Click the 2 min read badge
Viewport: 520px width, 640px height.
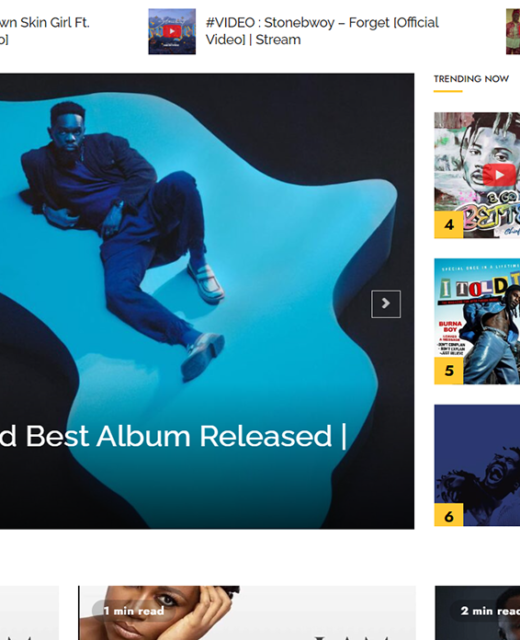[486, 611]
